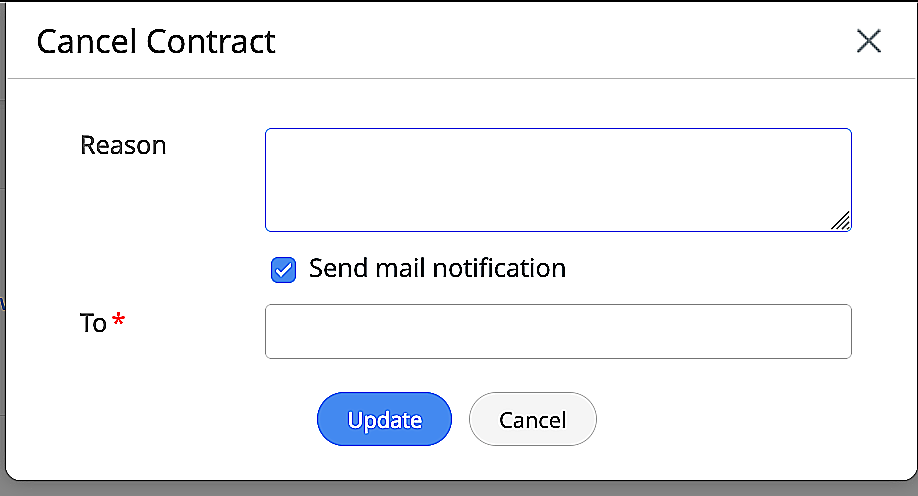
Task: Disable sending the mail notification
Action: pyautogui.click(x=284, y=269)
